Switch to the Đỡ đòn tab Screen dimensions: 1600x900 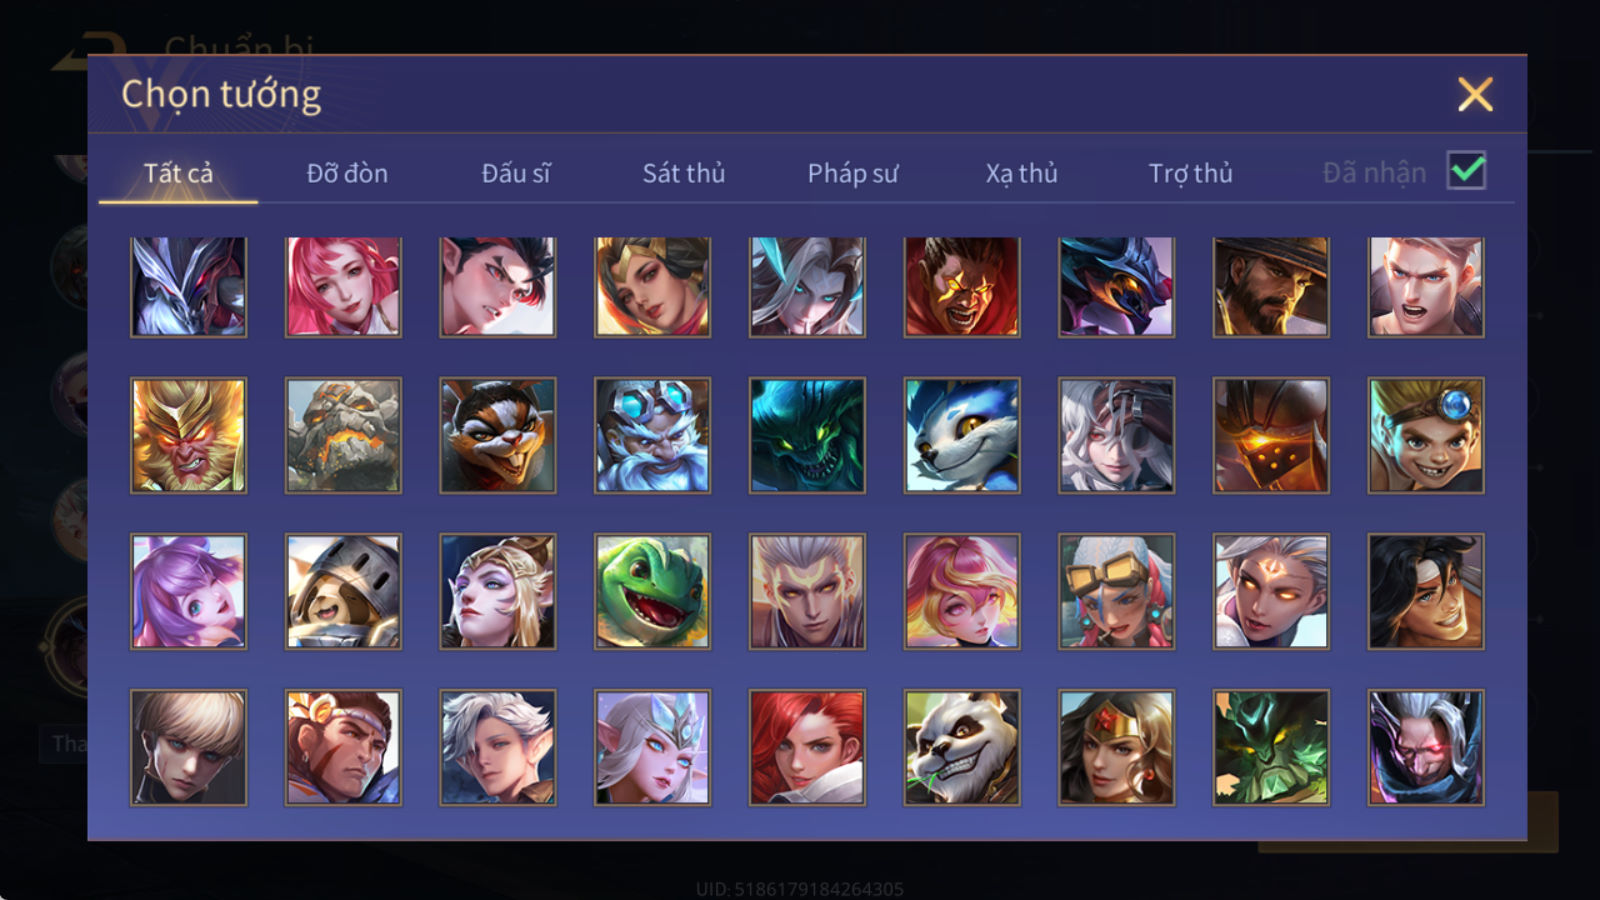pos(347,173)
